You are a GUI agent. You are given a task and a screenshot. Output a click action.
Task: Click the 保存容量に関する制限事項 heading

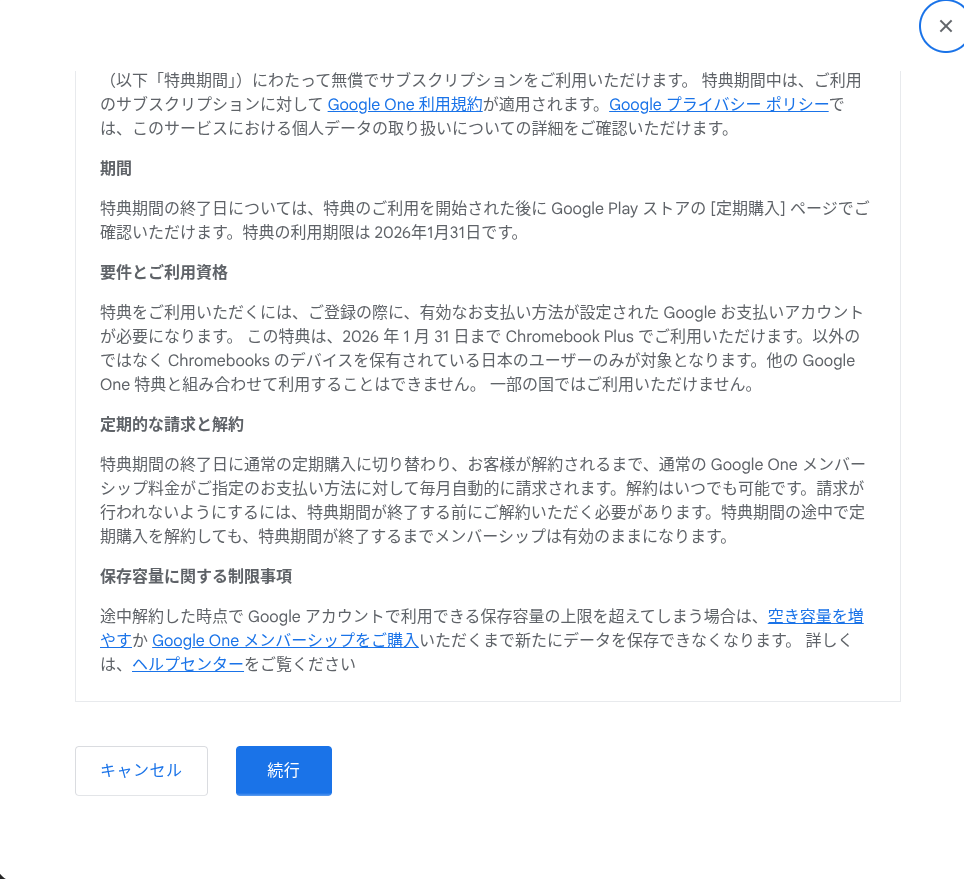196,576
